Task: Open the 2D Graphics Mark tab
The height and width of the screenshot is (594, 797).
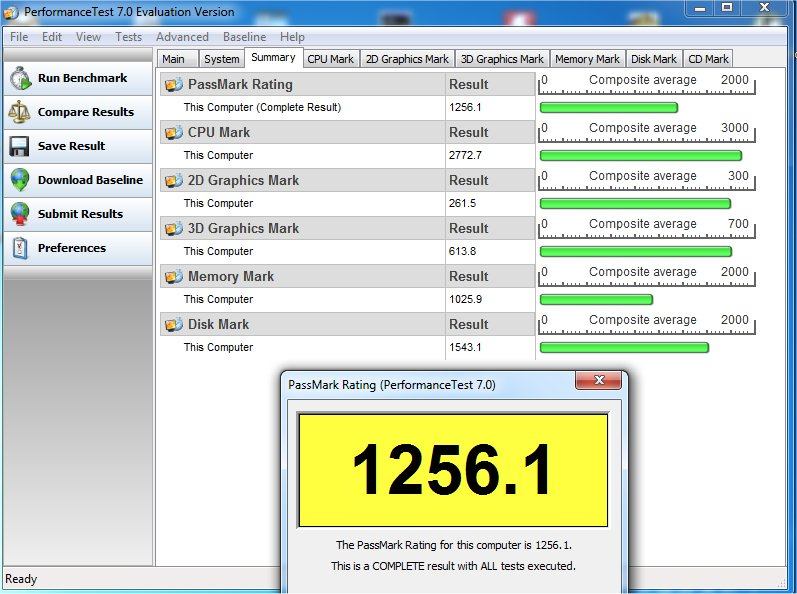Action: (407, 59)
